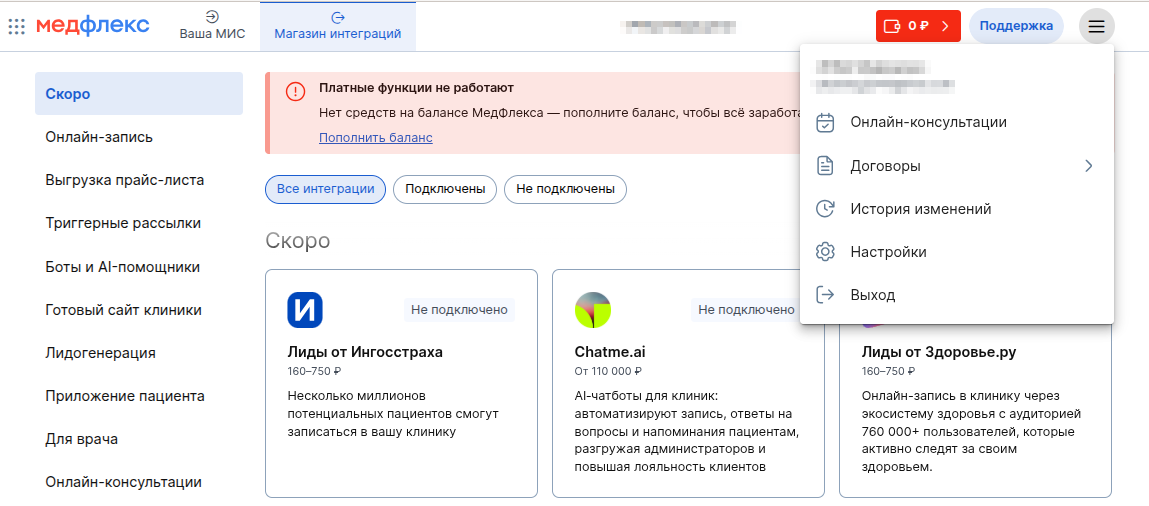Select the Все интеграции filter

click(325, 189)
